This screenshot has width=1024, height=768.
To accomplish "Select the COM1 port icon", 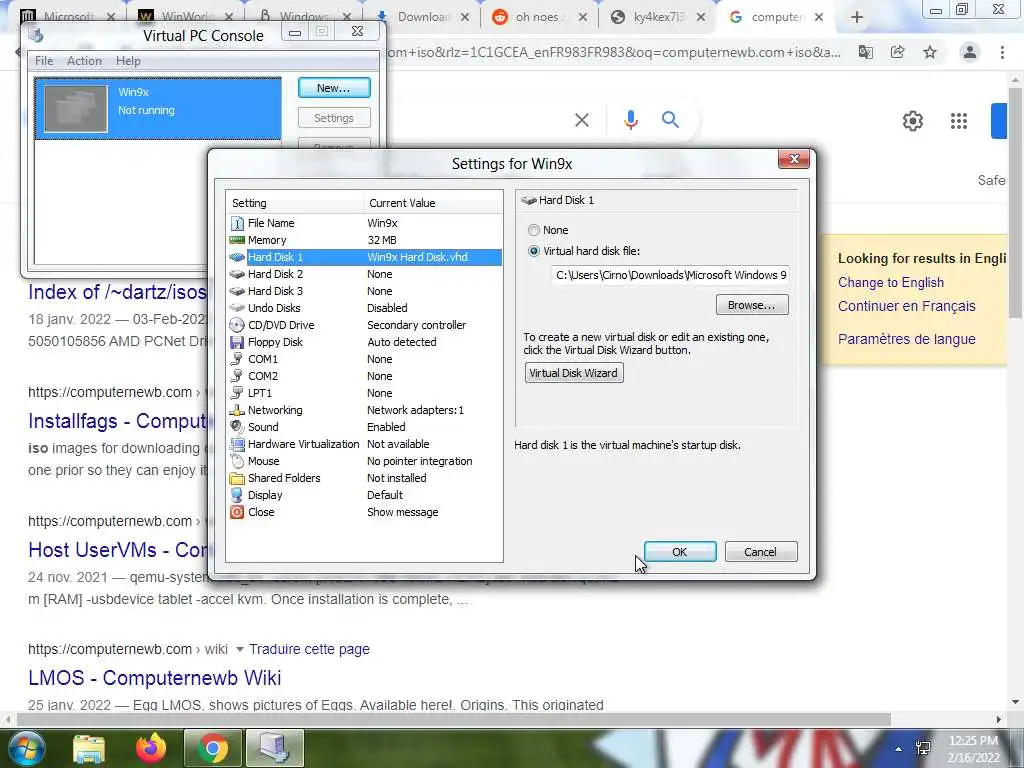I will pos(237,359).
